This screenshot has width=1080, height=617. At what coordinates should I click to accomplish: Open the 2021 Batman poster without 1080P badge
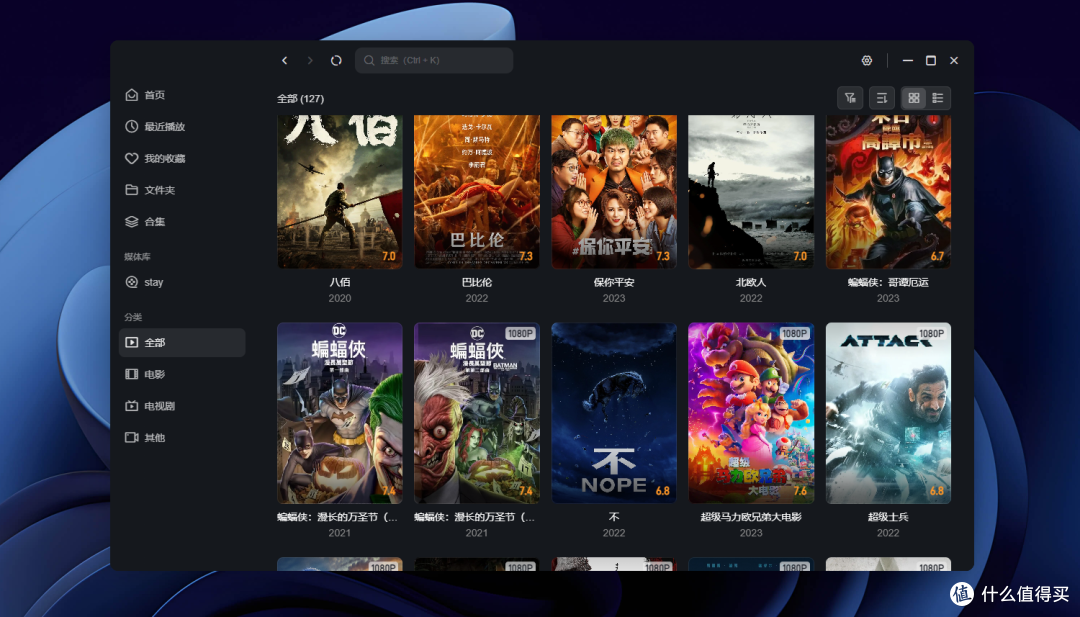coord(340,413)
